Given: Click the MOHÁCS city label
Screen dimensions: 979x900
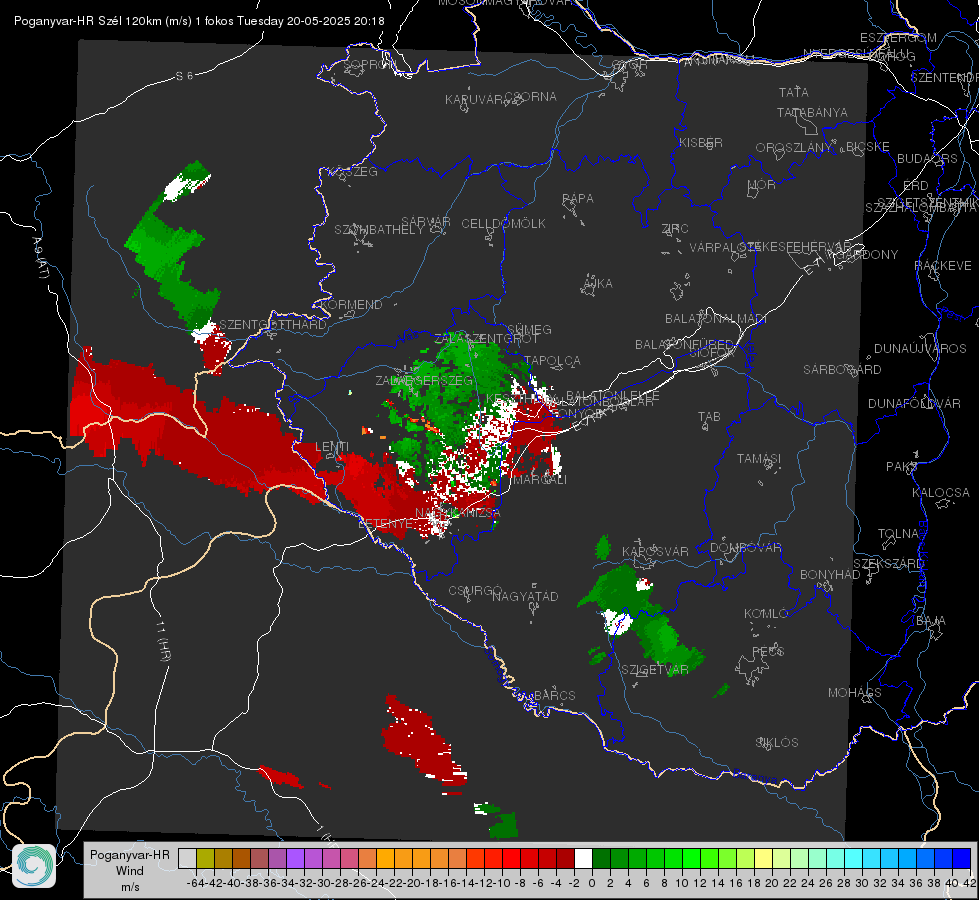Looking at the screenshot, I should pos(854,693).
